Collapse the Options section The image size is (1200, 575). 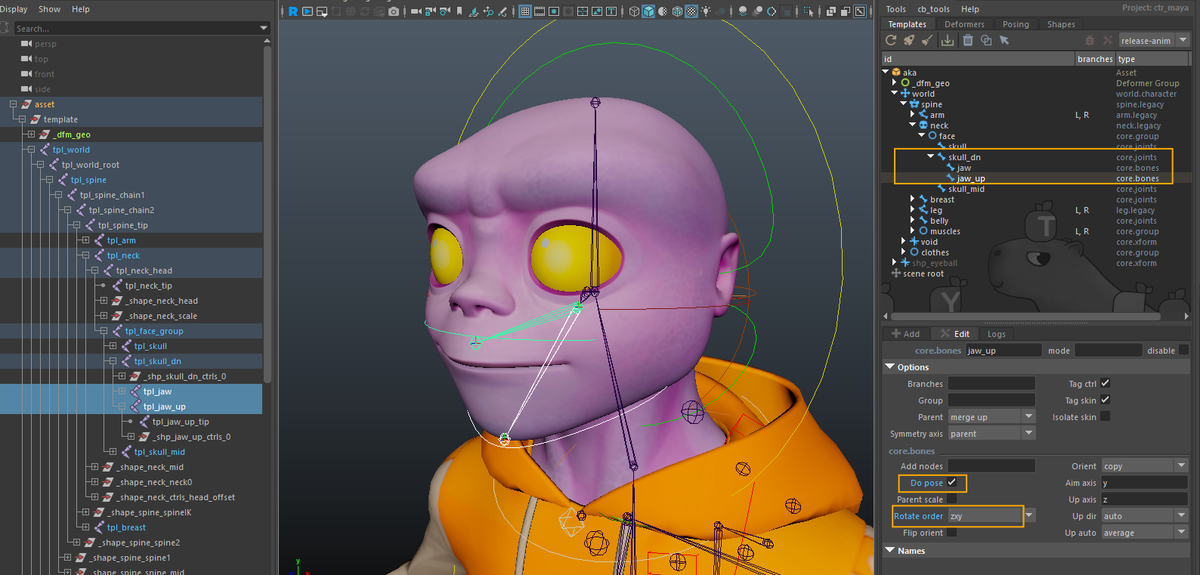[890, 367]
